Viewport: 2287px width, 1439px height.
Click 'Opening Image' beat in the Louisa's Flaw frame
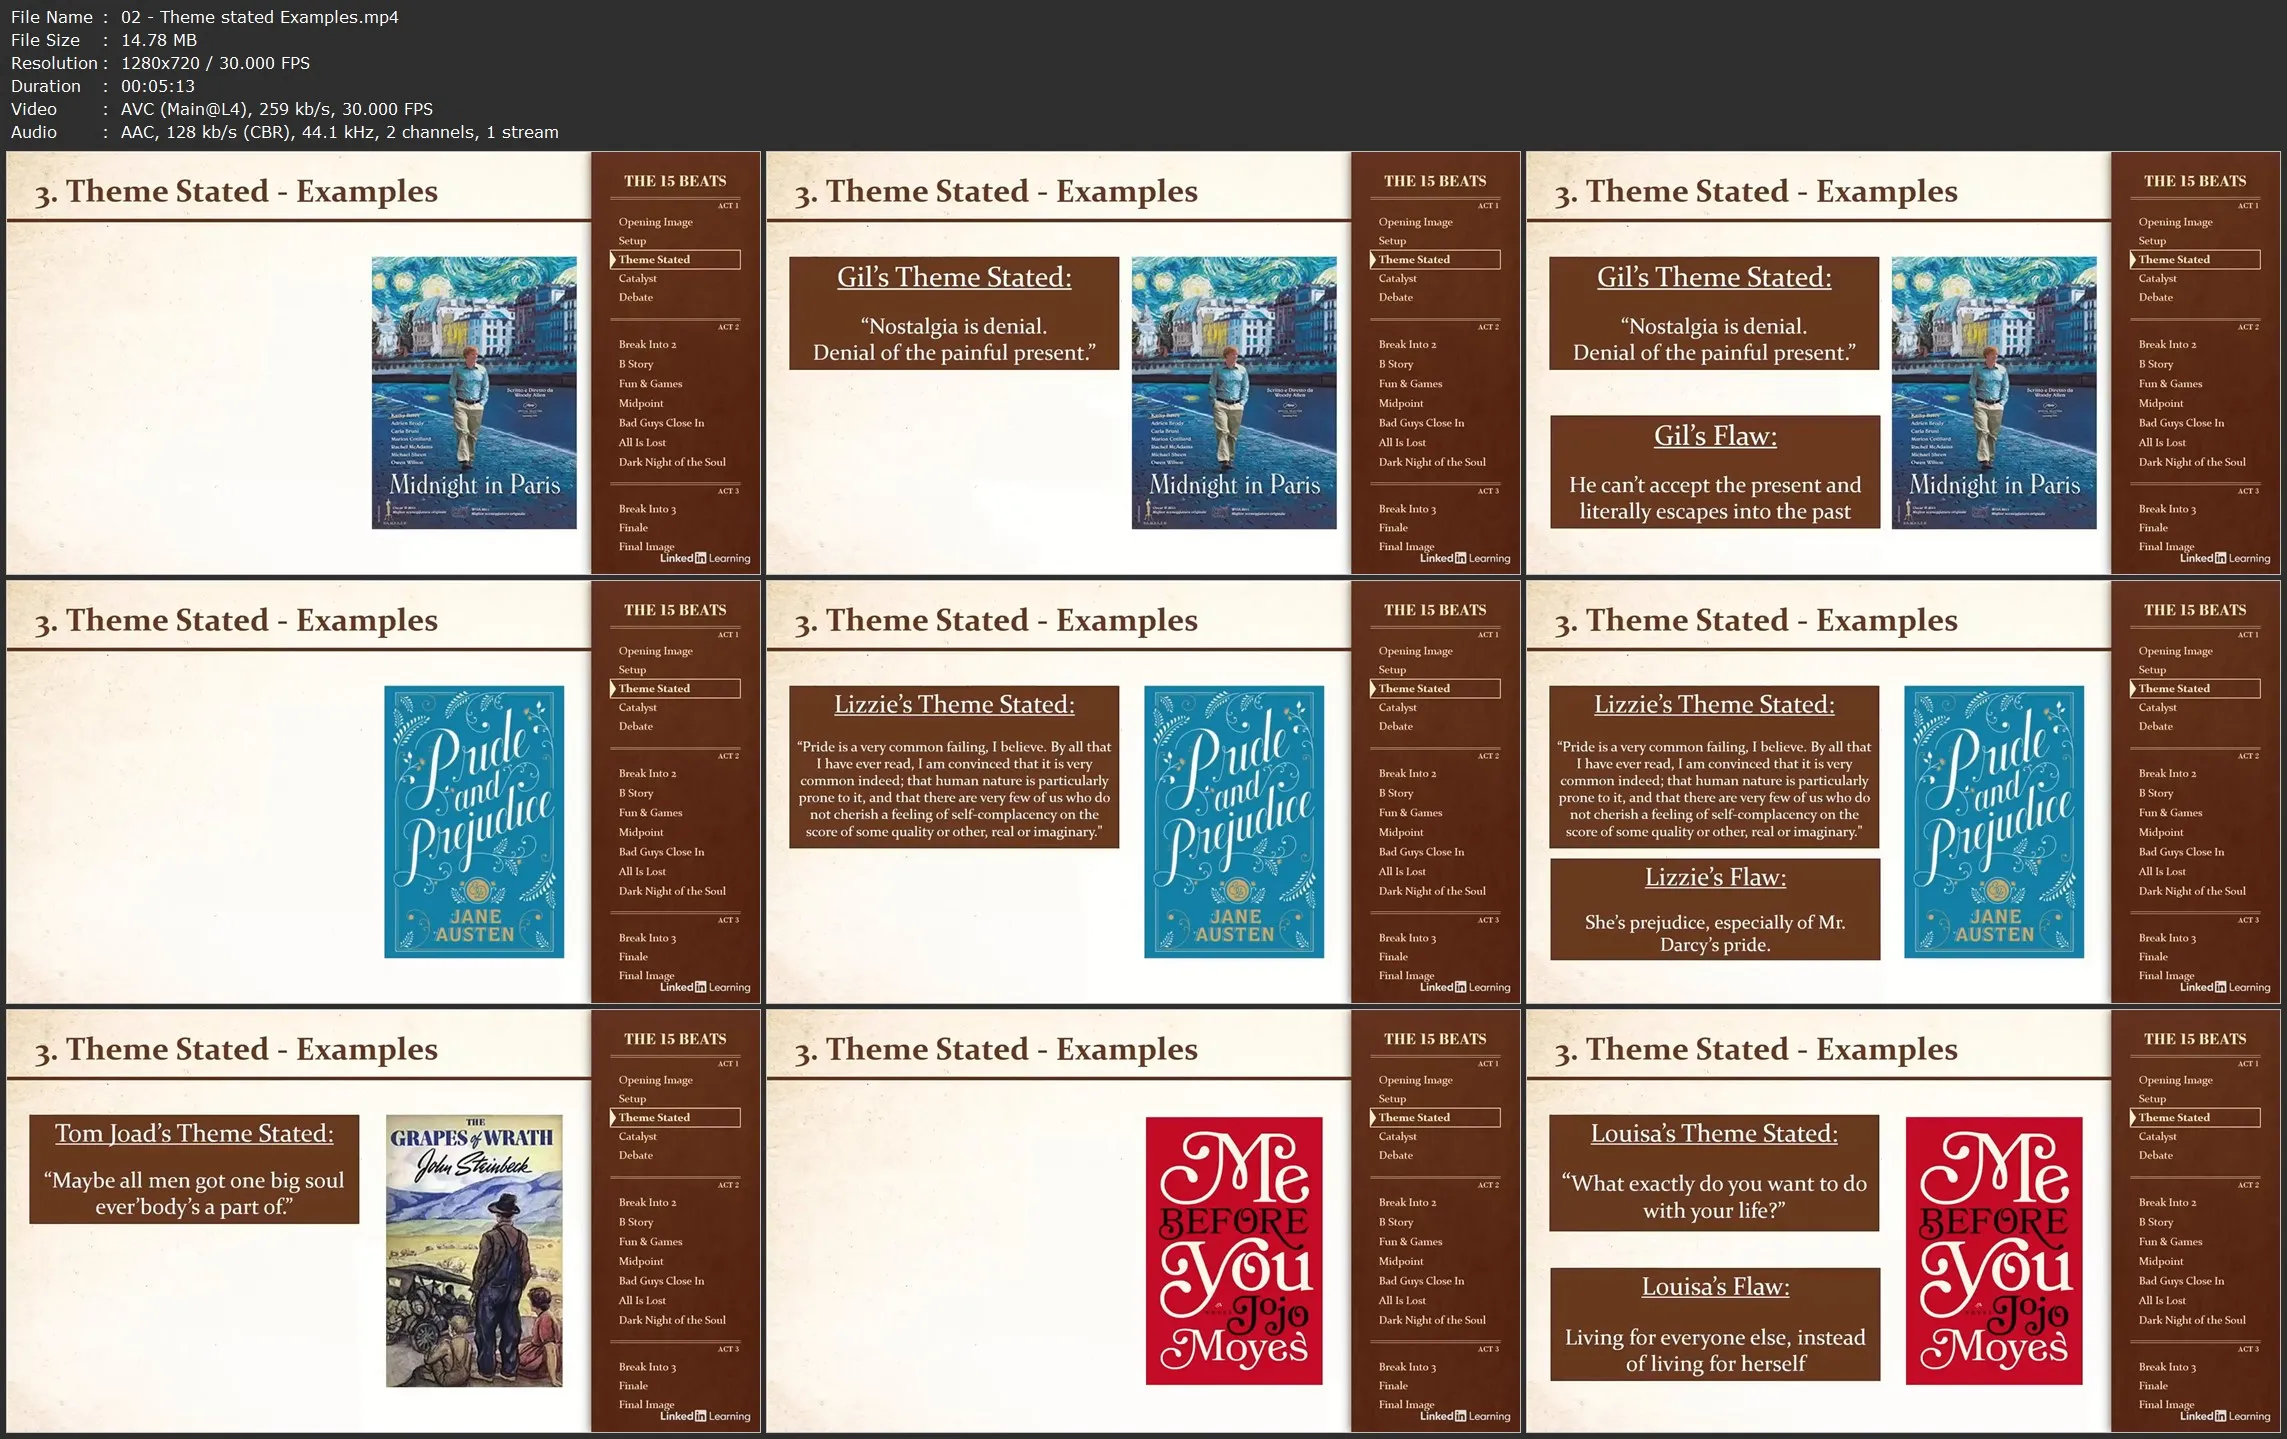2175,1080
